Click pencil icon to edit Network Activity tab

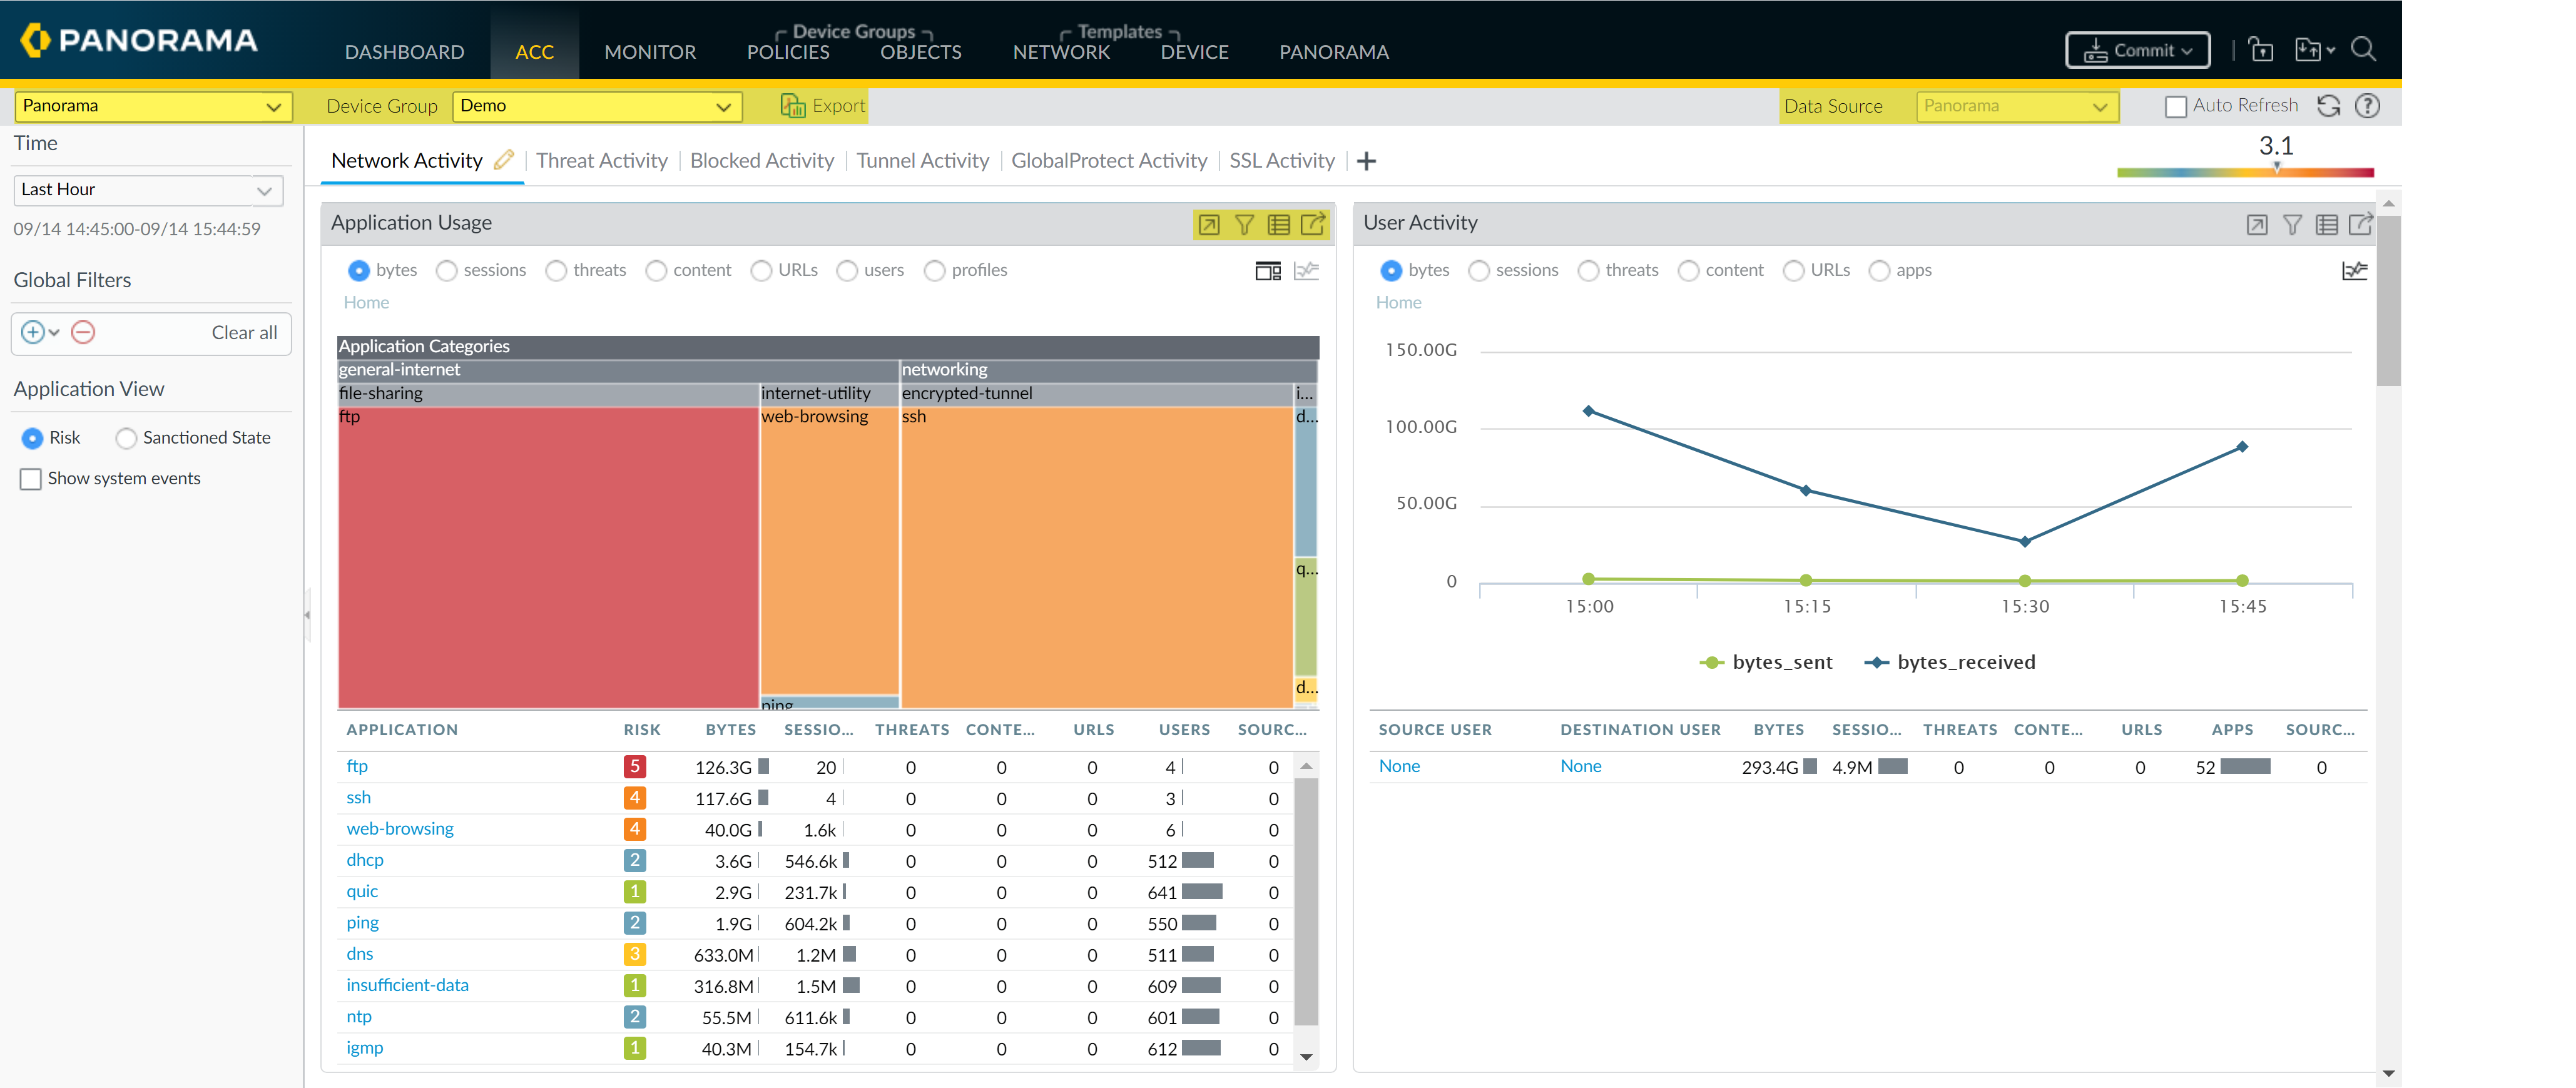tap(504, 160)
